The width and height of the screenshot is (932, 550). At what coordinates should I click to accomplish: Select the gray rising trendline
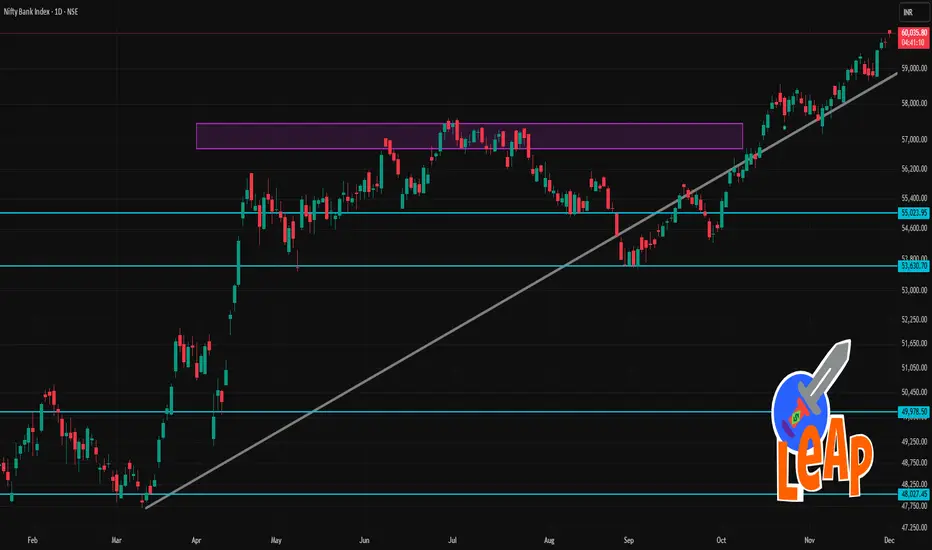point(521,290)
